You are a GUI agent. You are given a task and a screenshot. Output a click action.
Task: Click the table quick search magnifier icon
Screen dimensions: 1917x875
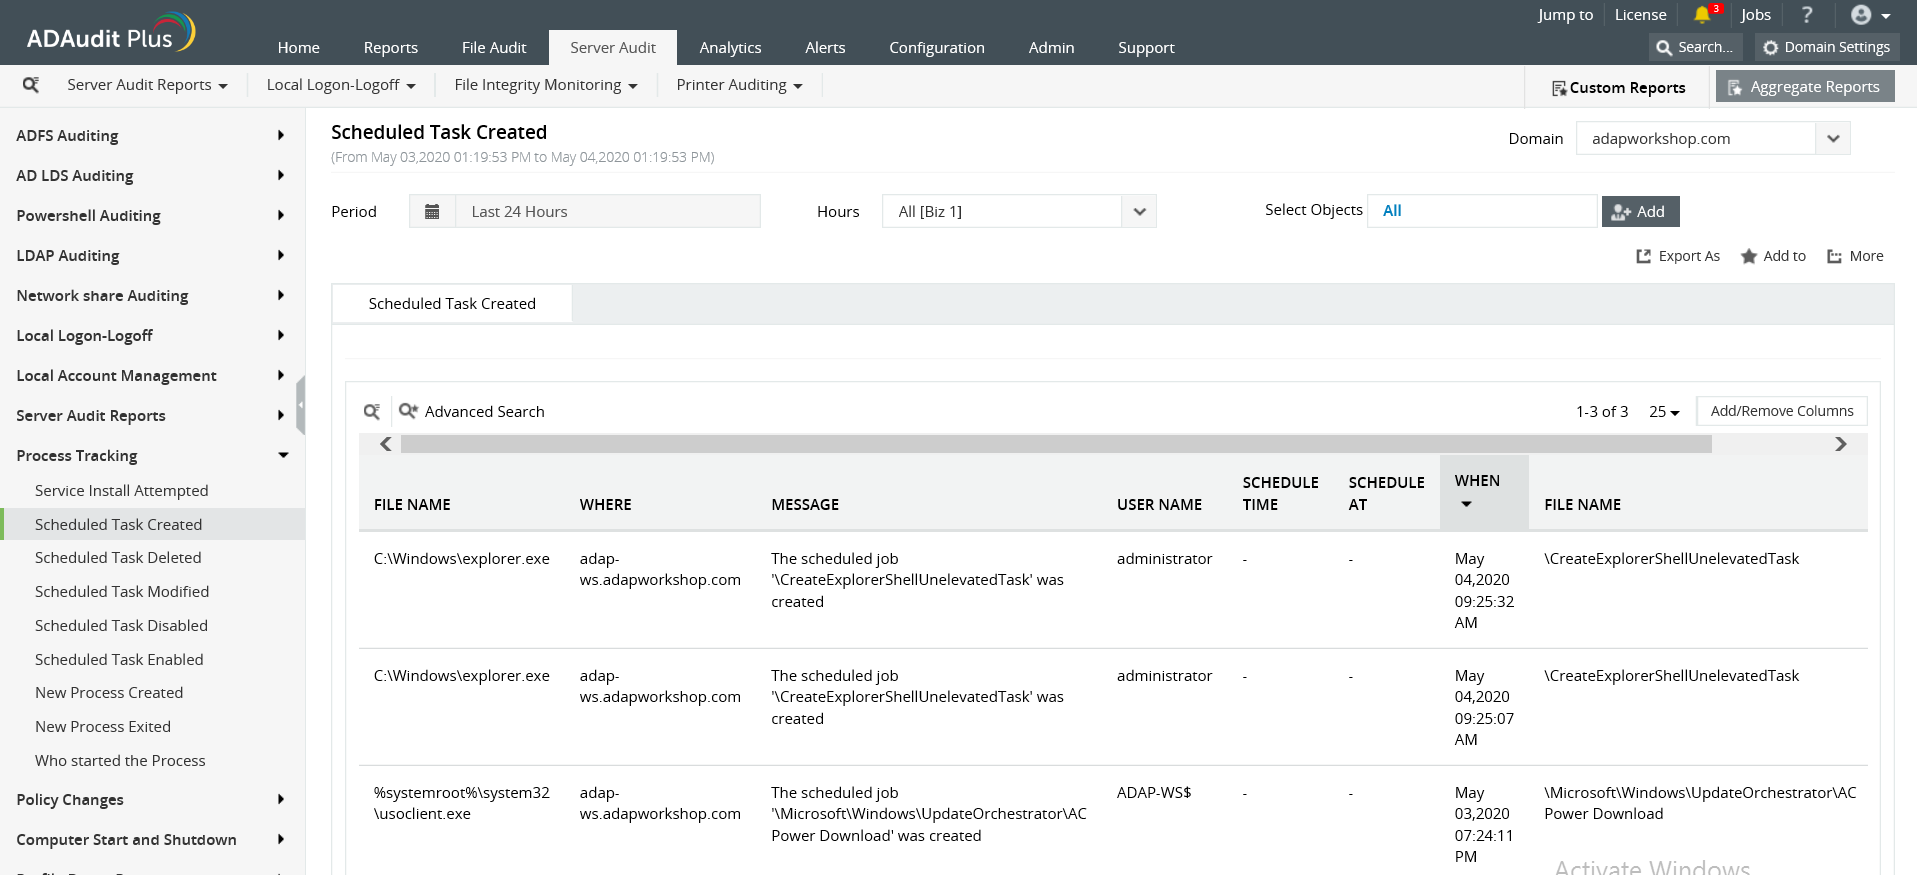click(x=372, y=412)
